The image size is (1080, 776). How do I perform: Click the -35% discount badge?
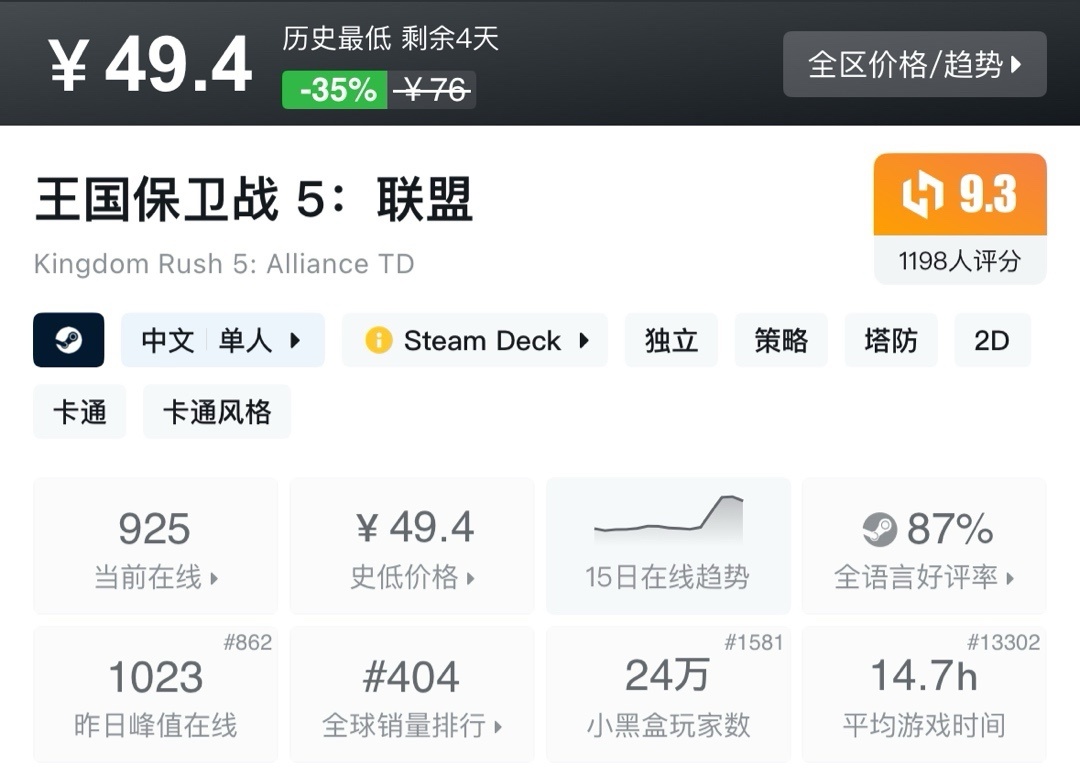(336, 90)
